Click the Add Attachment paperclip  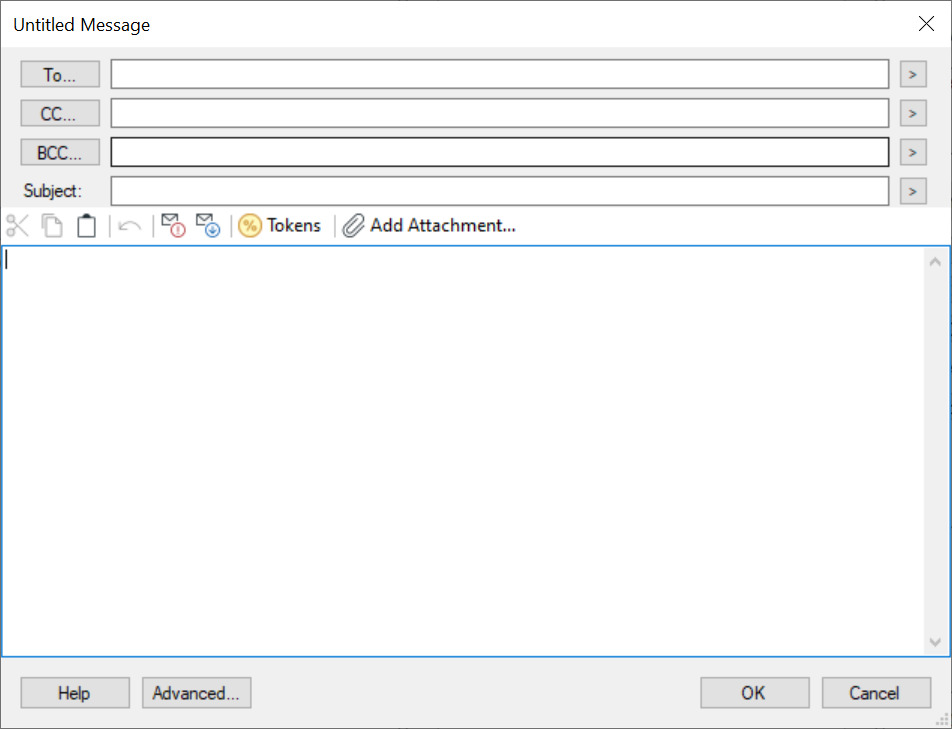429,226
